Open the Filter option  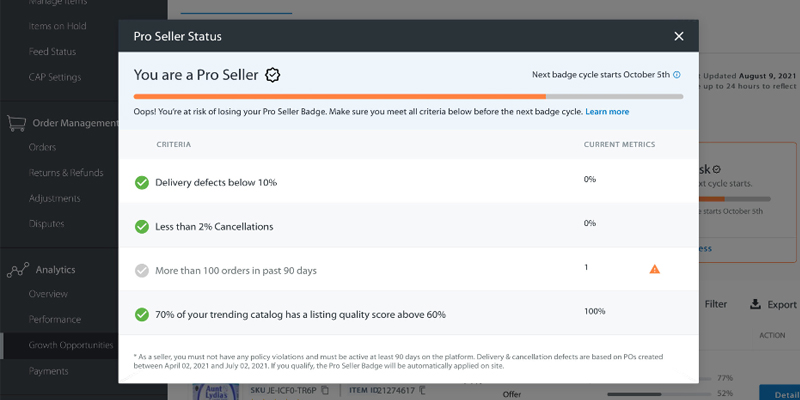tap(715, 304)
